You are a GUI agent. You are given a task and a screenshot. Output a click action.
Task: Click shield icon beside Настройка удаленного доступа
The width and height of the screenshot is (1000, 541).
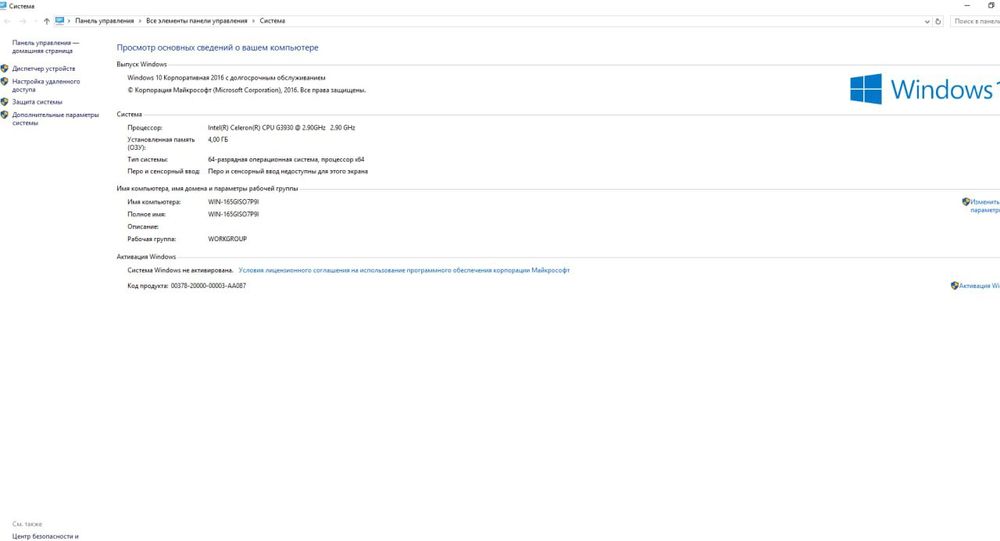coord(4,82)
